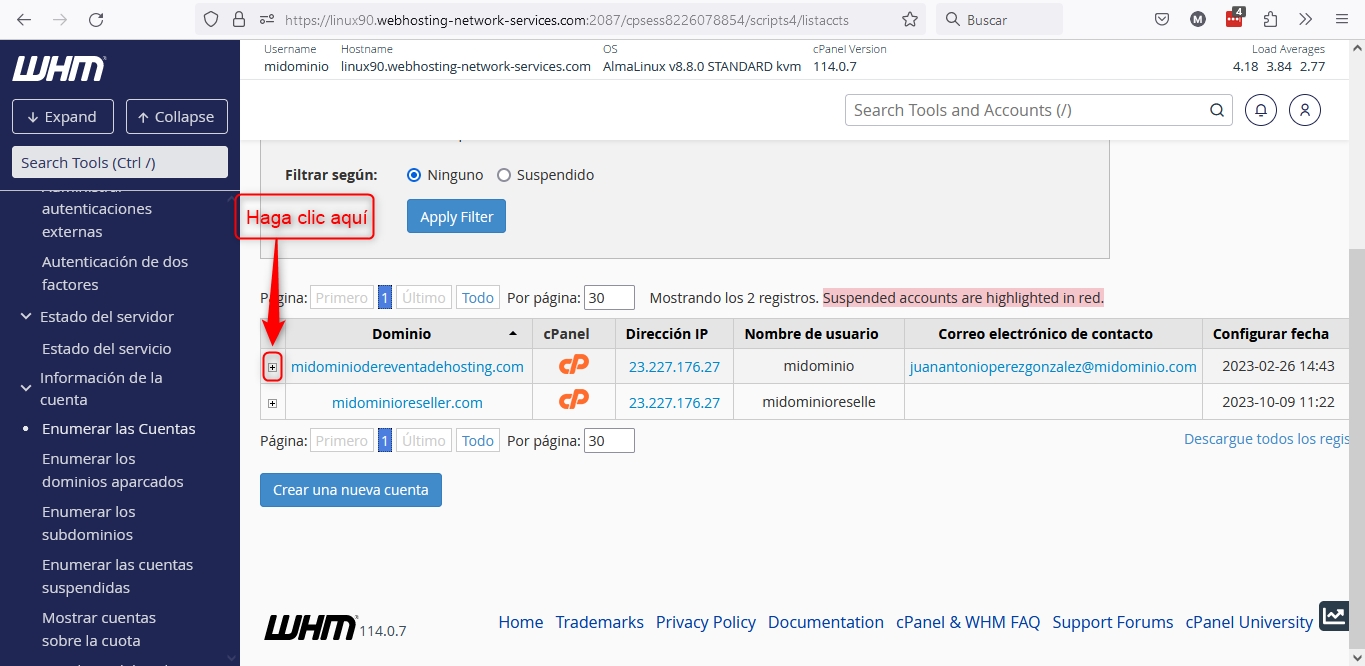
Task: Open the notifications bell icon
Action: [x=1261, y=110]
